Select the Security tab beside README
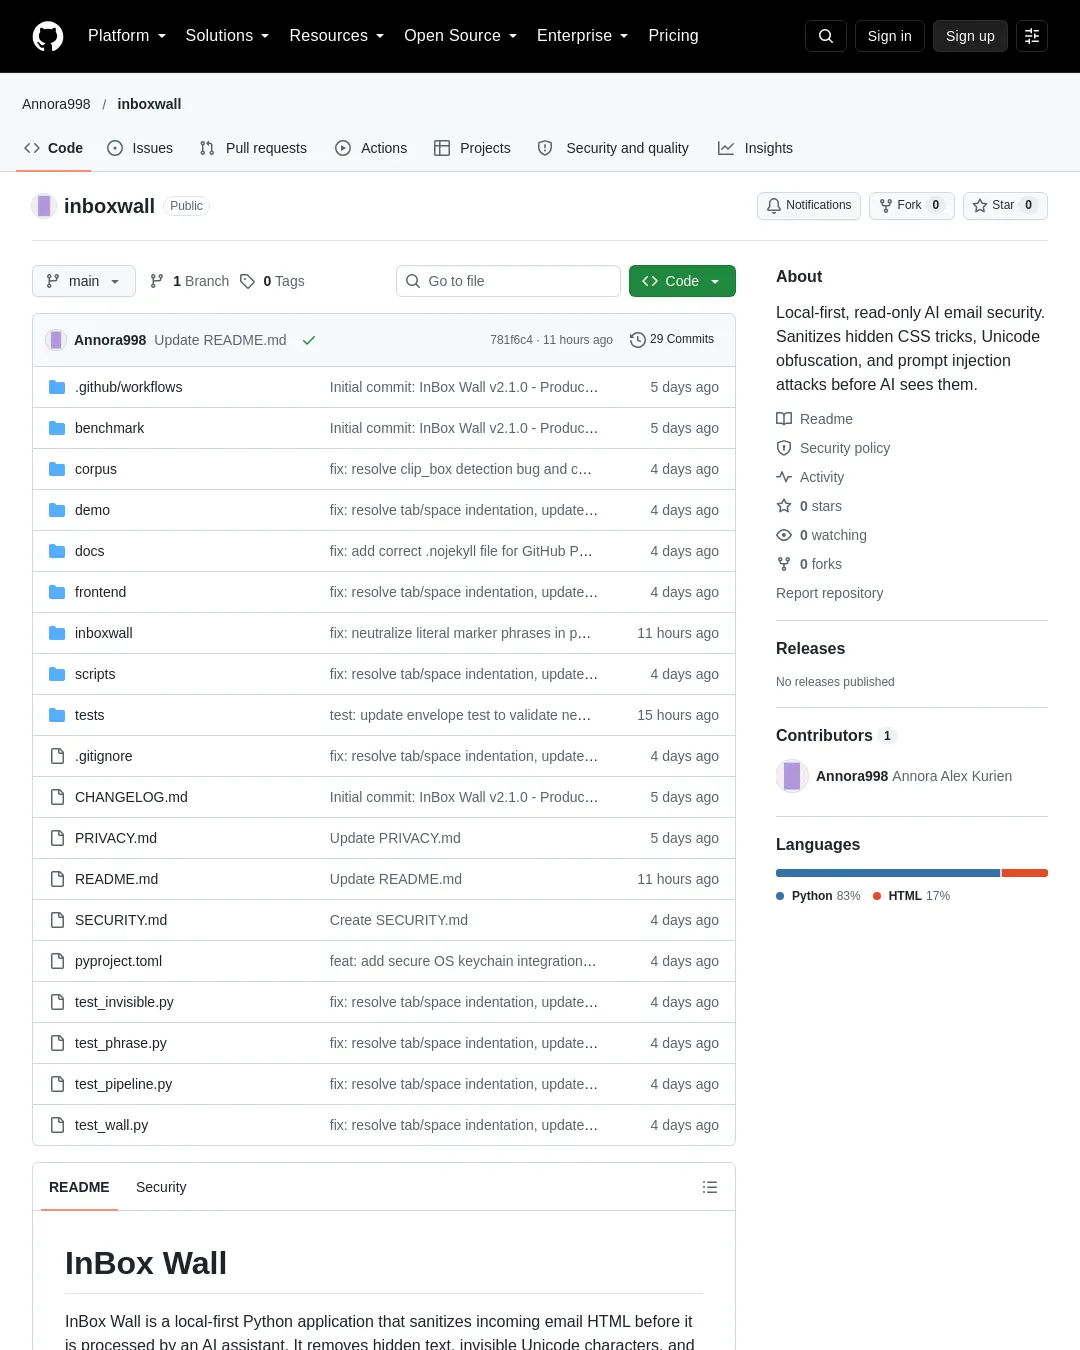Image resolution: width=1080 pixels, height=1350 pixels. pos(161,1187)
